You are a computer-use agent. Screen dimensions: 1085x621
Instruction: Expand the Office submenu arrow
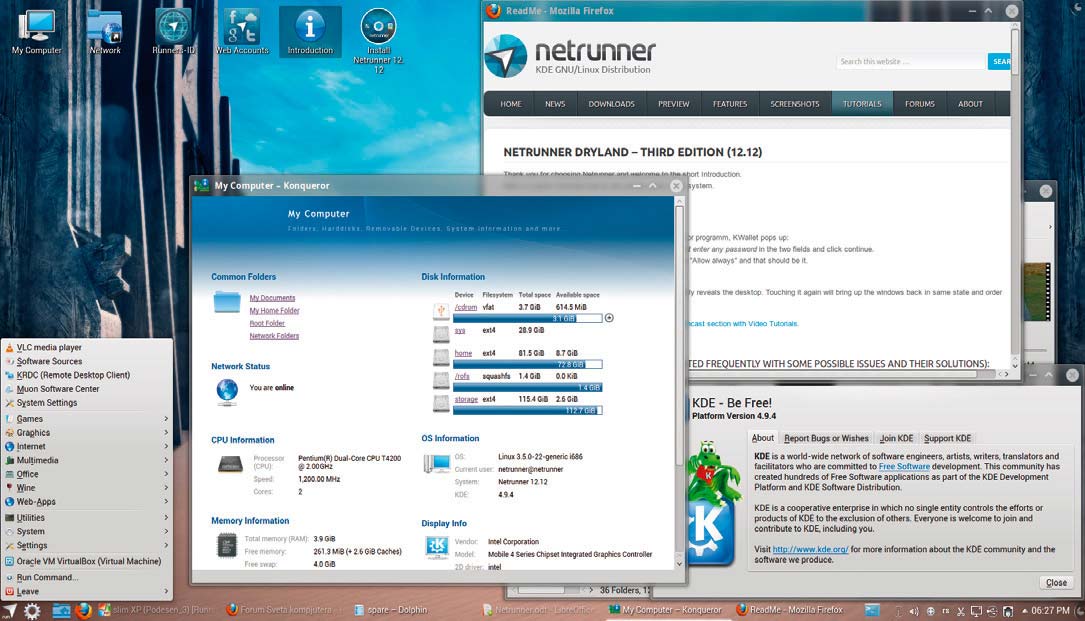166,474
